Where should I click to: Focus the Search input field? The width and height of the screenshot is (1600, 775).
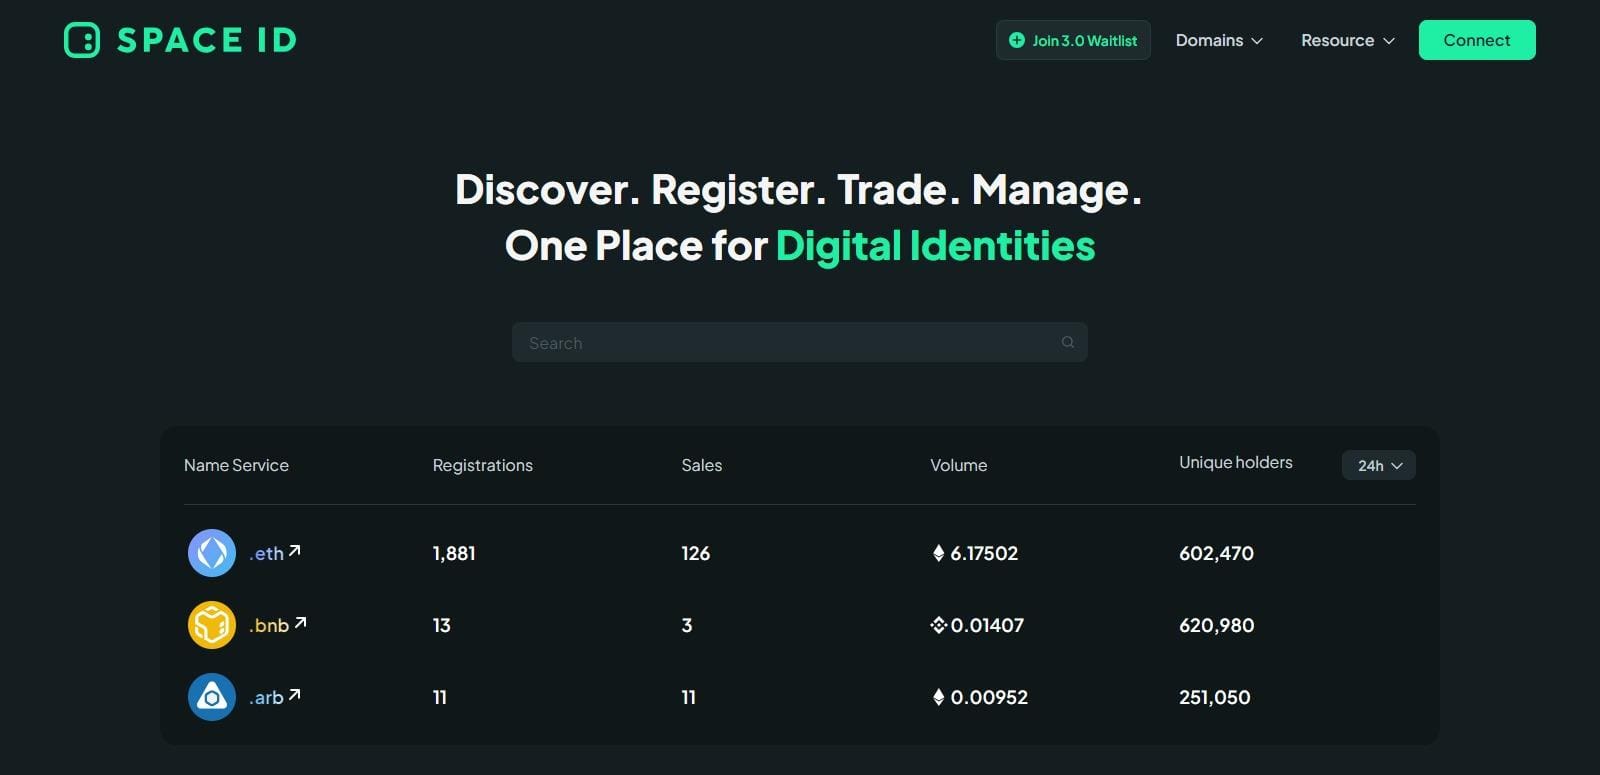pos(800,342)
